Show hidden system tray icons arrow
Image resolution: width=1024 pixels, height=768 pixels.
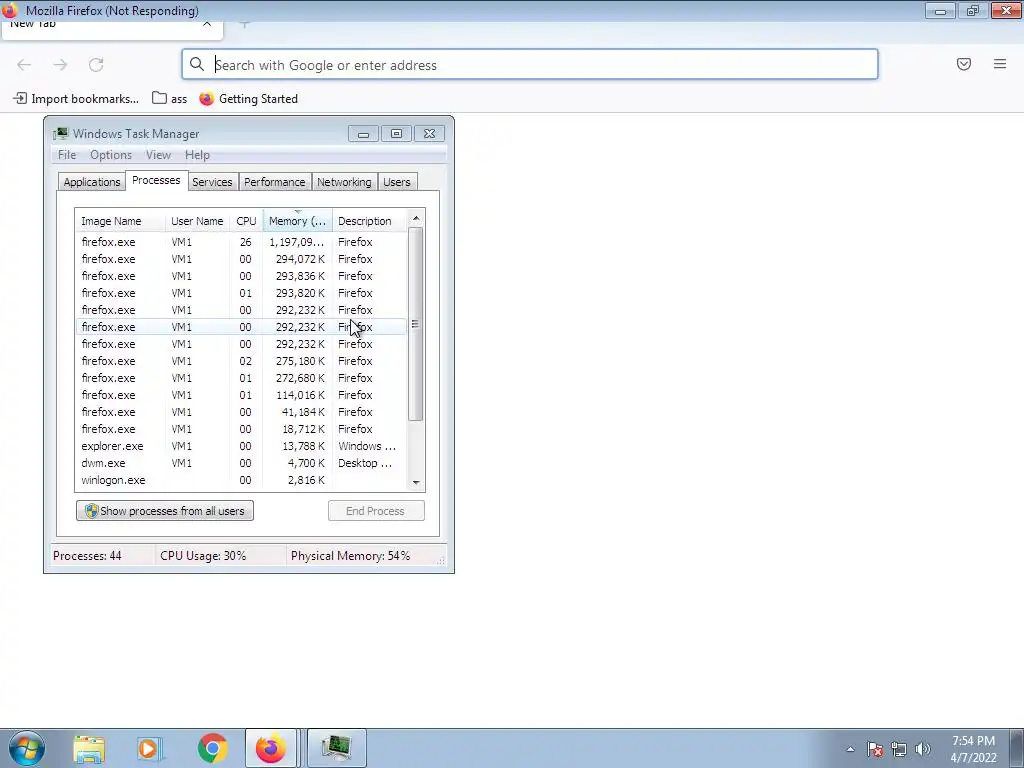[x=850, y=749]
